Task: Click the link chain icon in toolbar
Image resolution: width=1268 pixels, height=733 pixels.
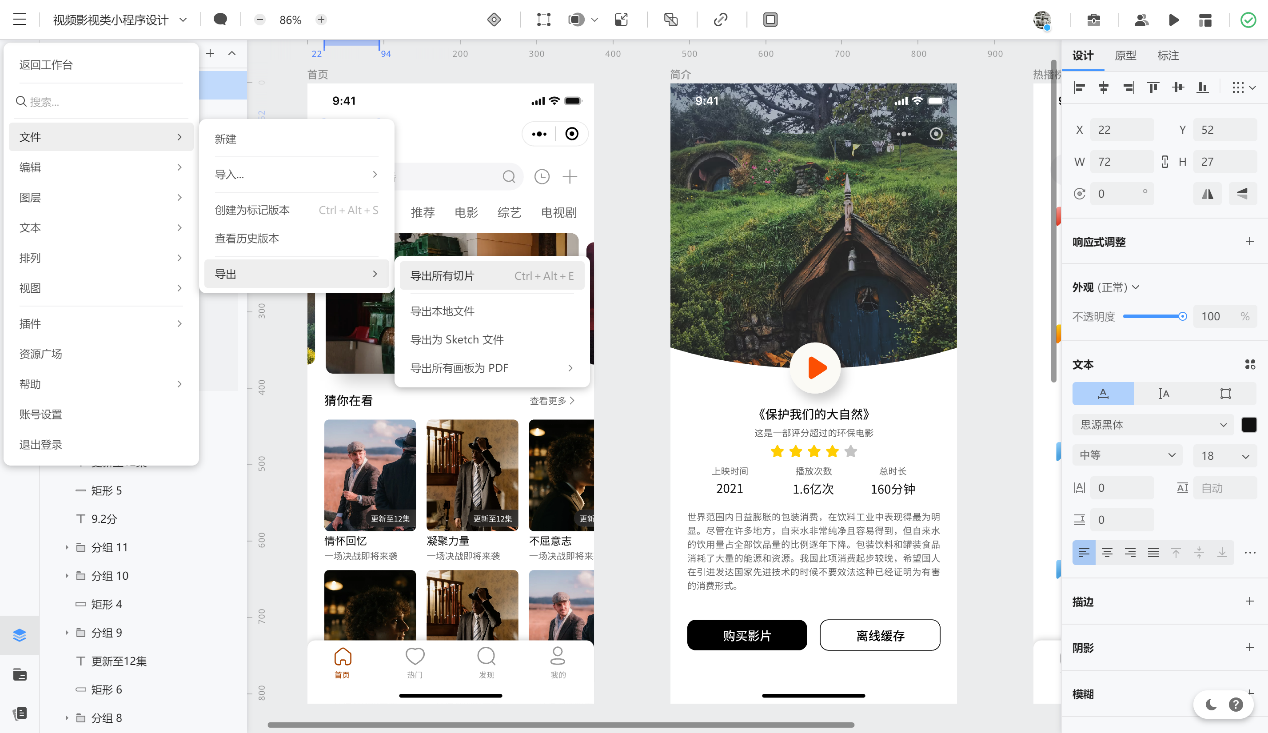Action: tap(720, 19)
